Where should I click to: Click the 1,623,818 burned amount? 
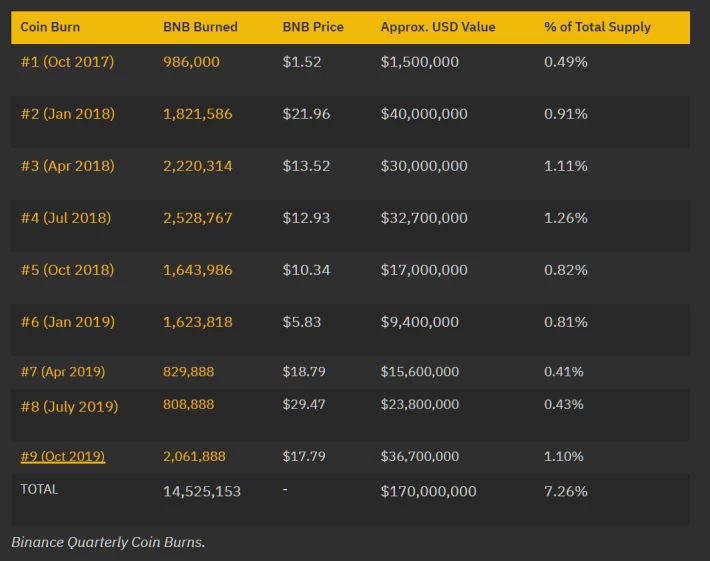click(x=197, y=322)
